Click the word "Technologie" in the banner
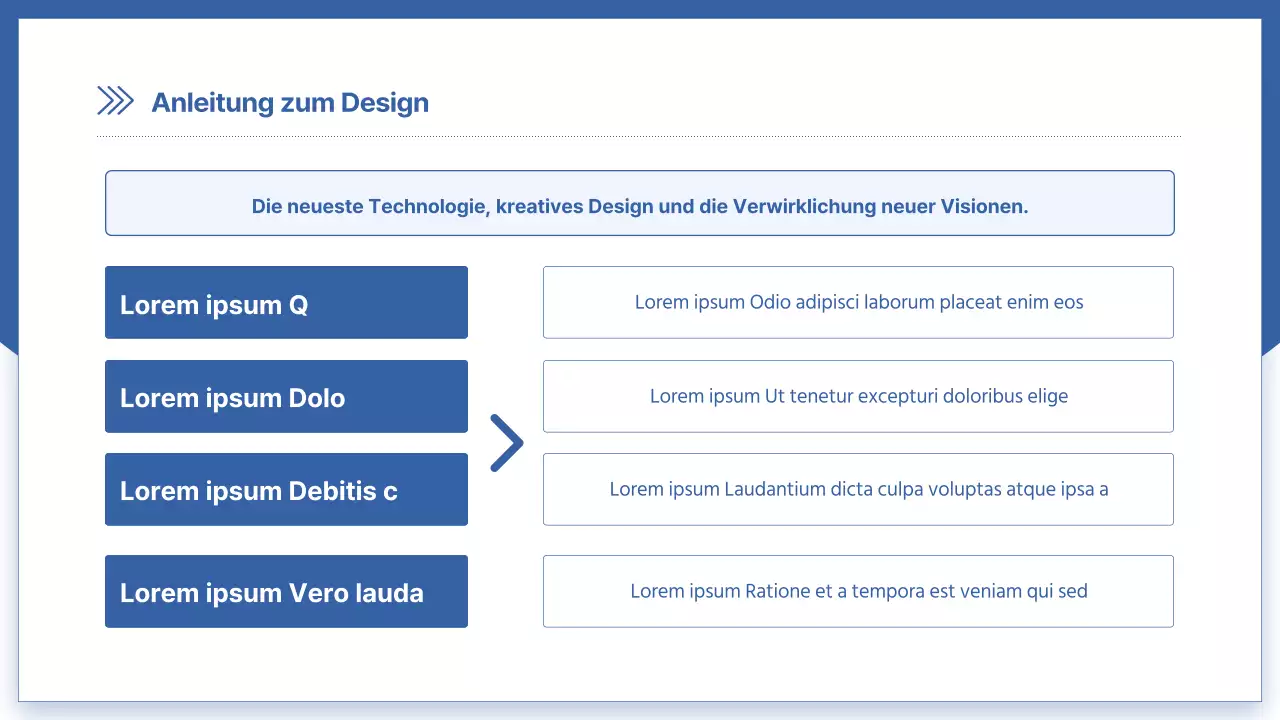Viewport: 1280px width, 720px height. click(429, 207)
